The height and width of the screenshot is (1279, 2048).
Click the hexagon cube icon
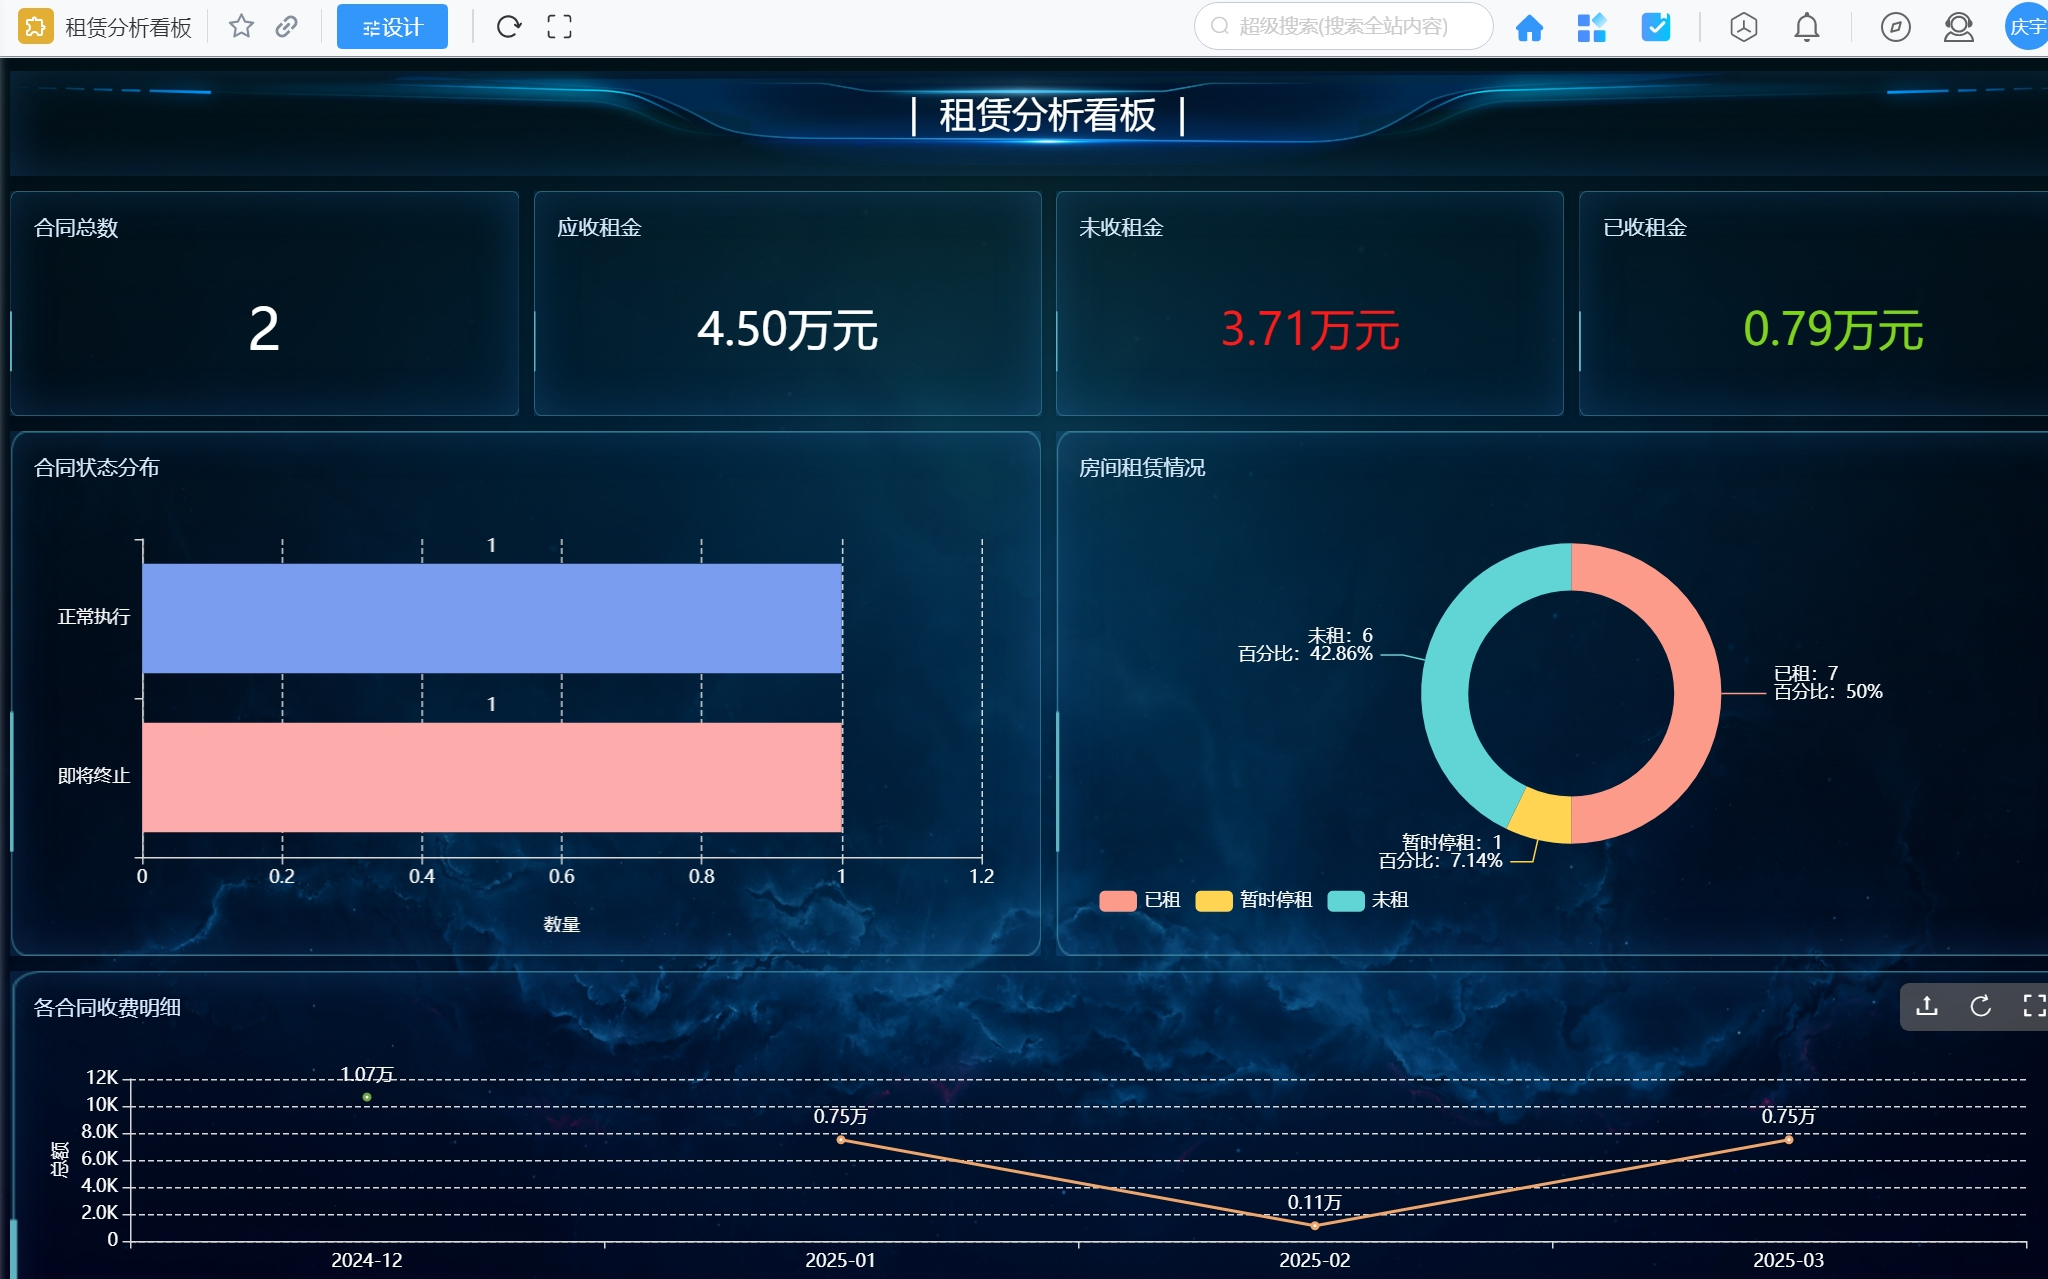[1743, 27]
